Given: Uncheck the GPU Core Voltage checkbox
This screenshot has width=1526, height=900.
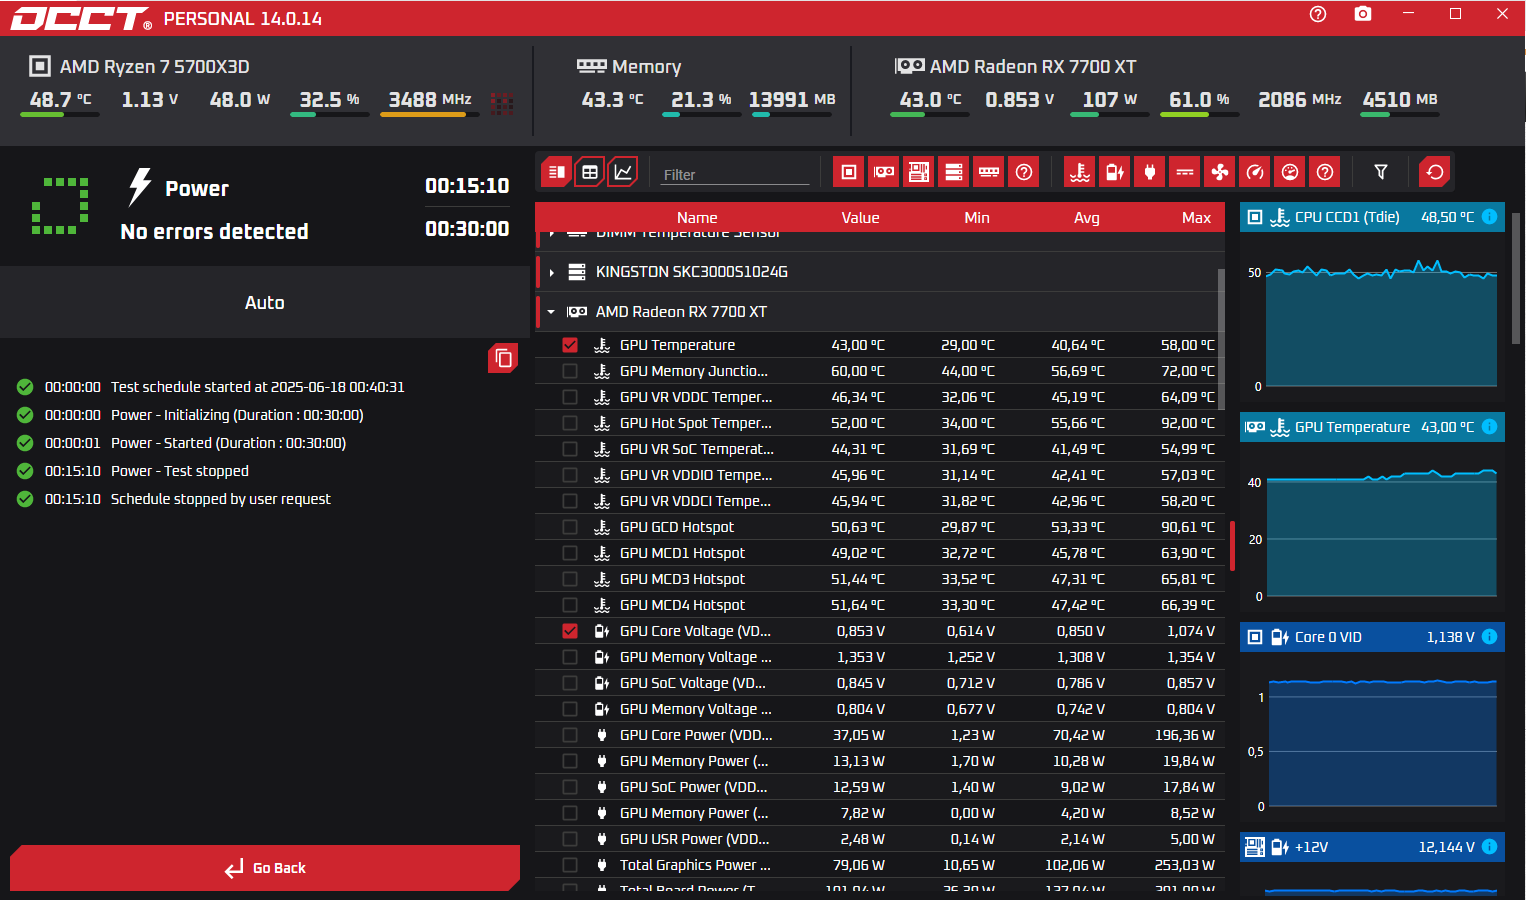Looking at the screenshot, I should click(570, 631).
